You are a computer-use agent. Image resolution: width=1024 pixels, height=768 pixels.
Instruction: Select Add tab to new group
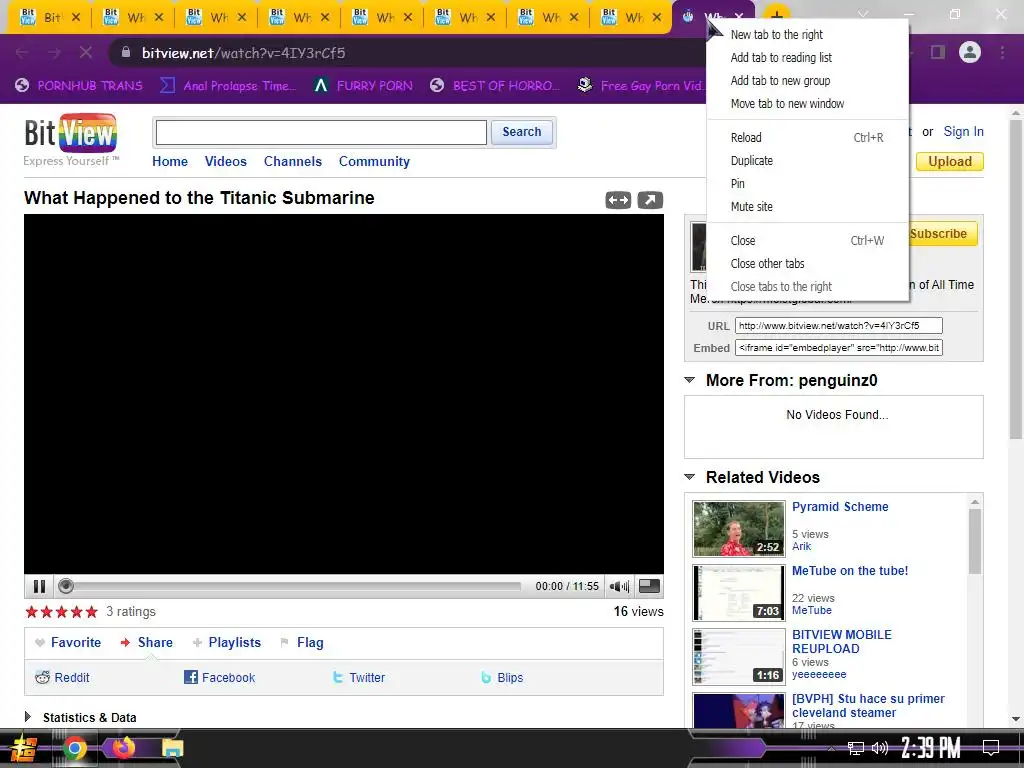[x=807, y=80]
